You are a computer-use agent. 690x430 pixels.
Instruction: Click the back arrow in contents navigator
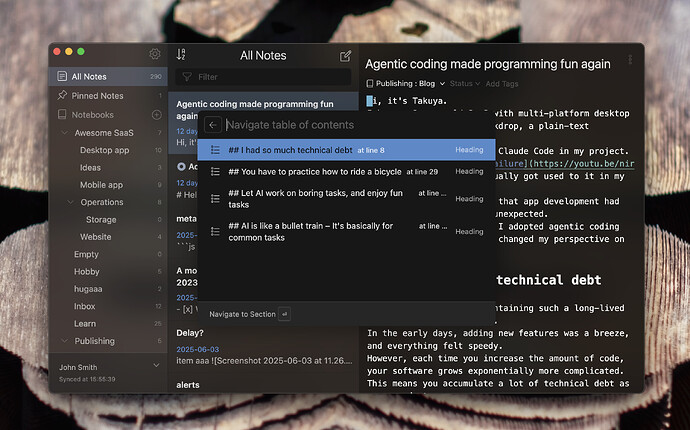tap(213, 125)
